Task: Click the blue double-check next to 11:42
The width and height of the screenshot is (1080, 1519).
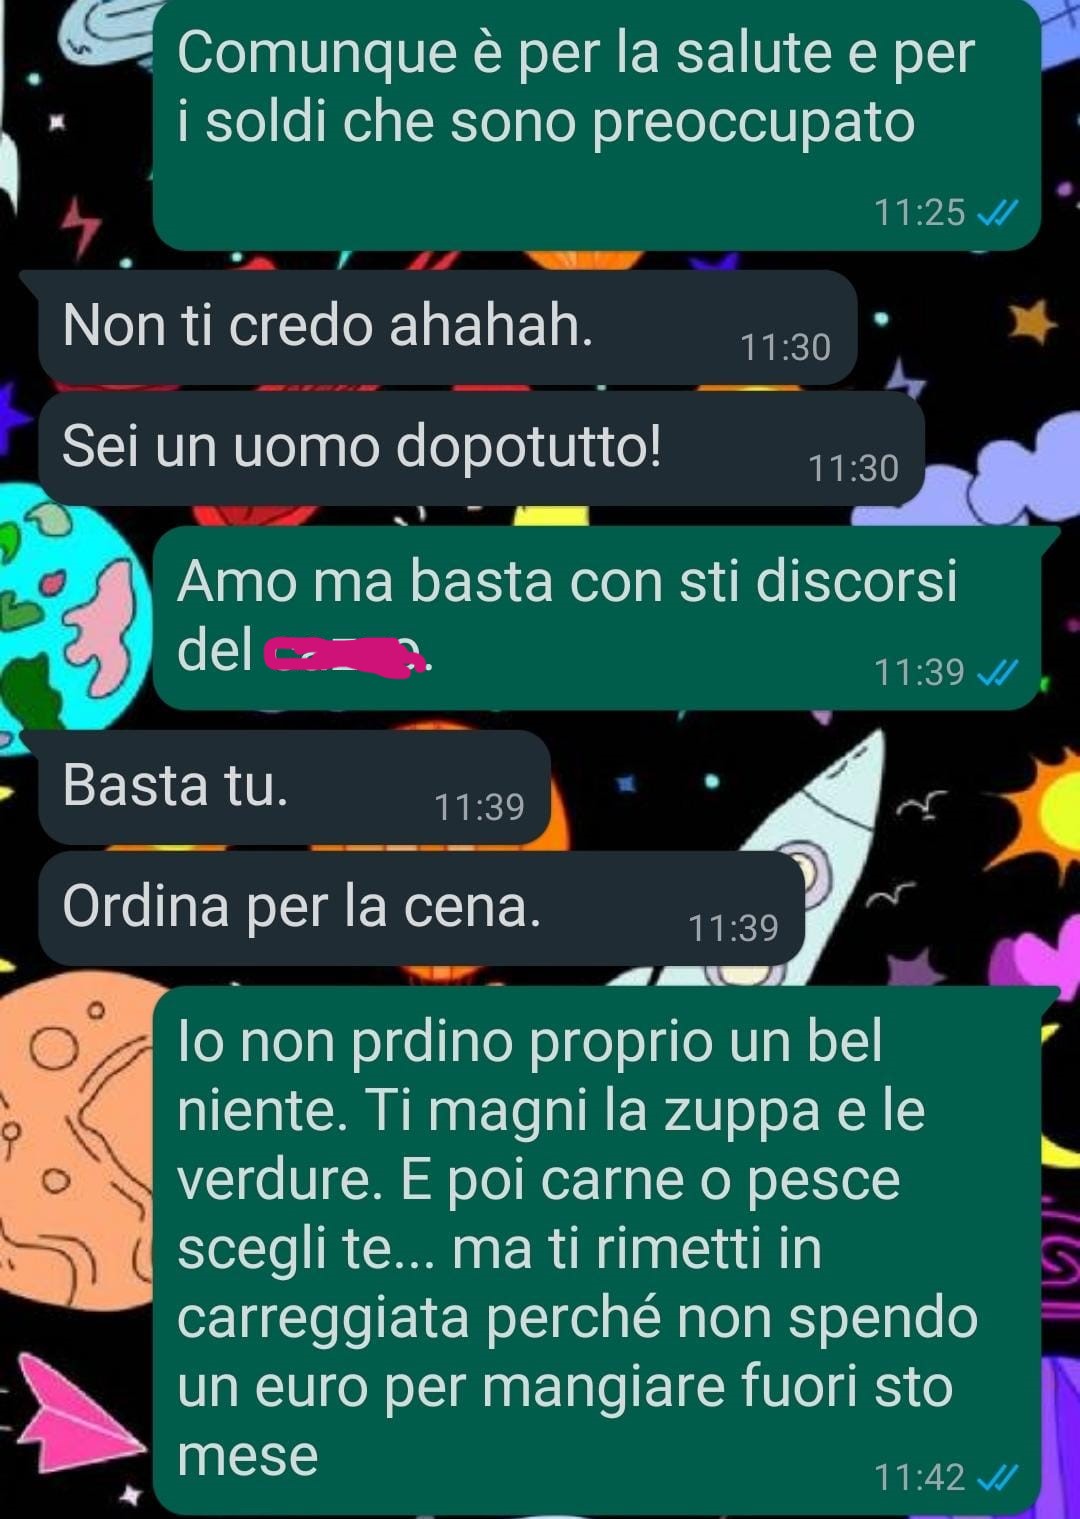Action: tap(997, 1477)
